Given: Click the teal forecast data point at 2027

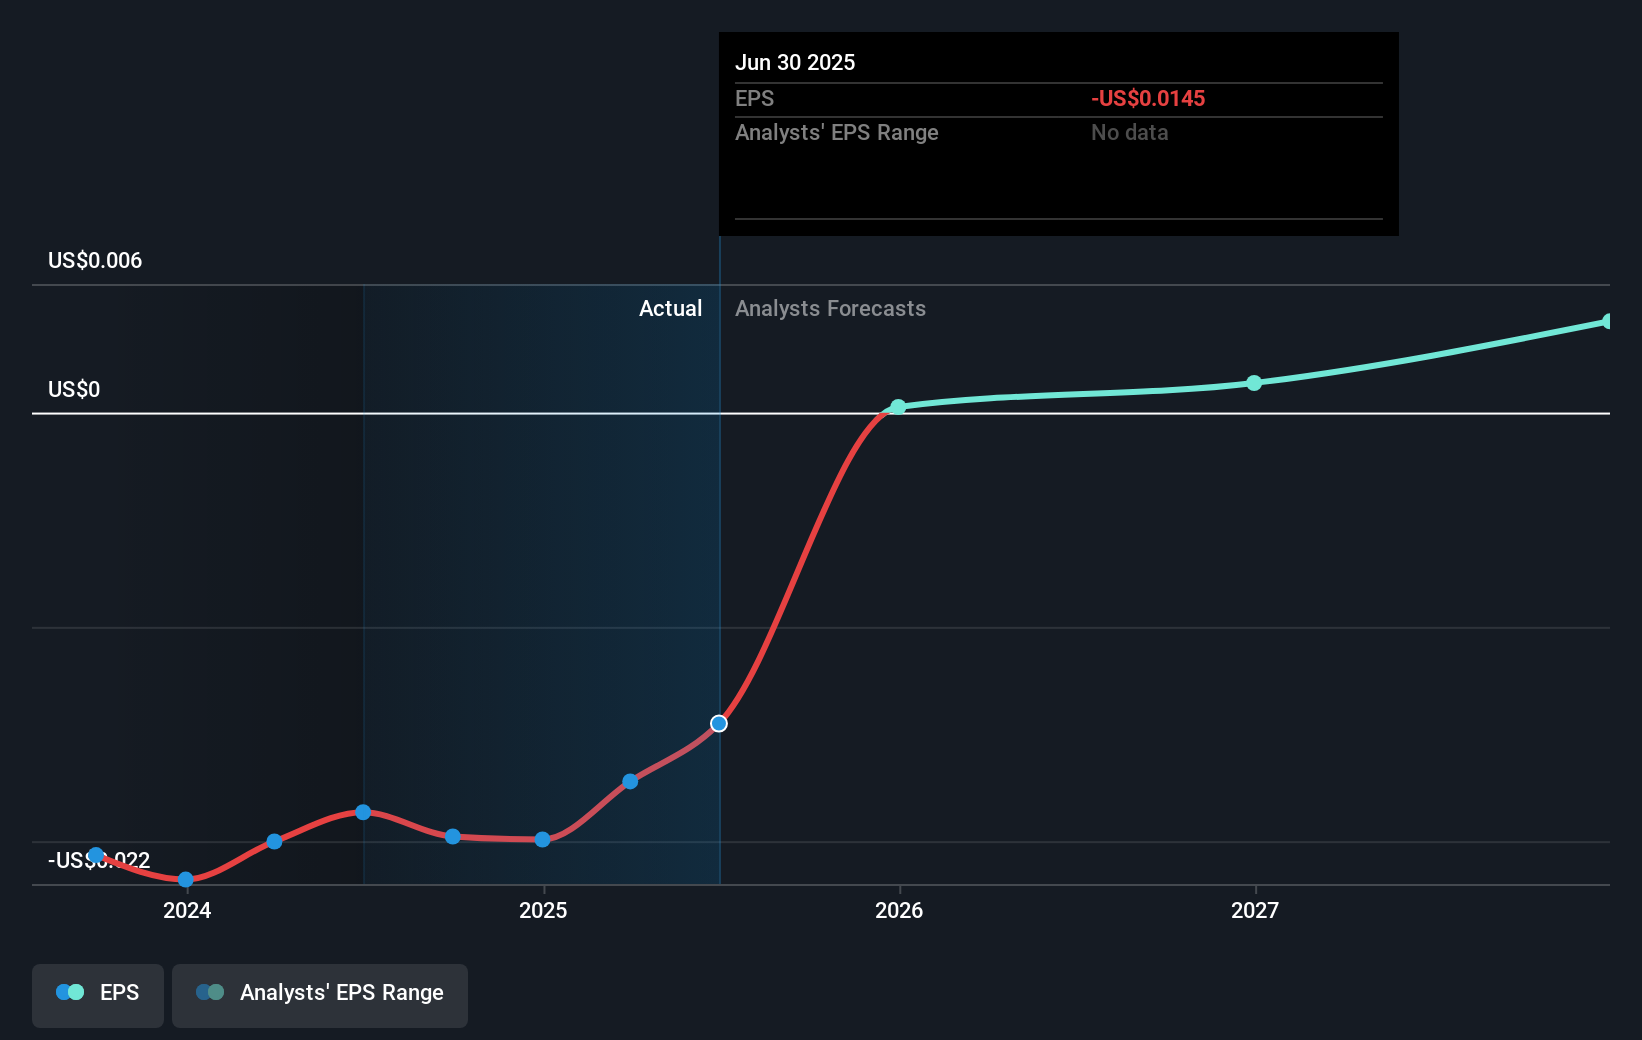Looking at the screenshot, I should [1254, 383].
